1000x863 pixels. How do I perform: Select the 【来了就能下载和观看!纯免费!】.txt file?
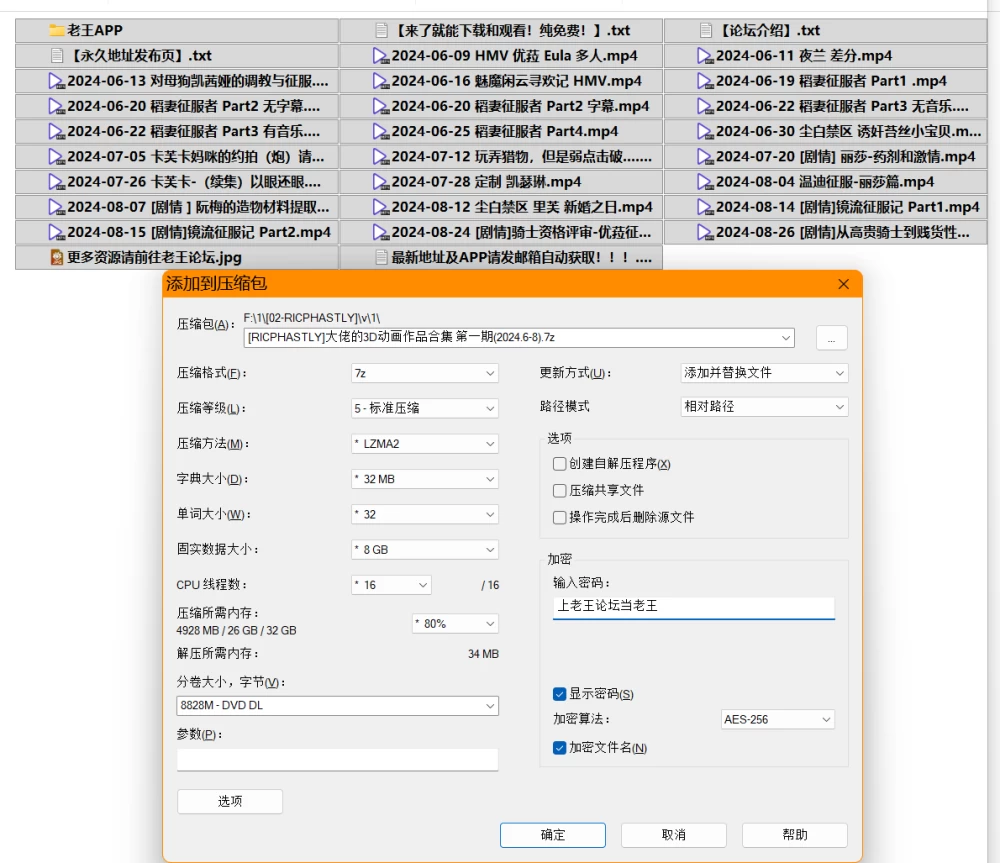coord(501,30)
